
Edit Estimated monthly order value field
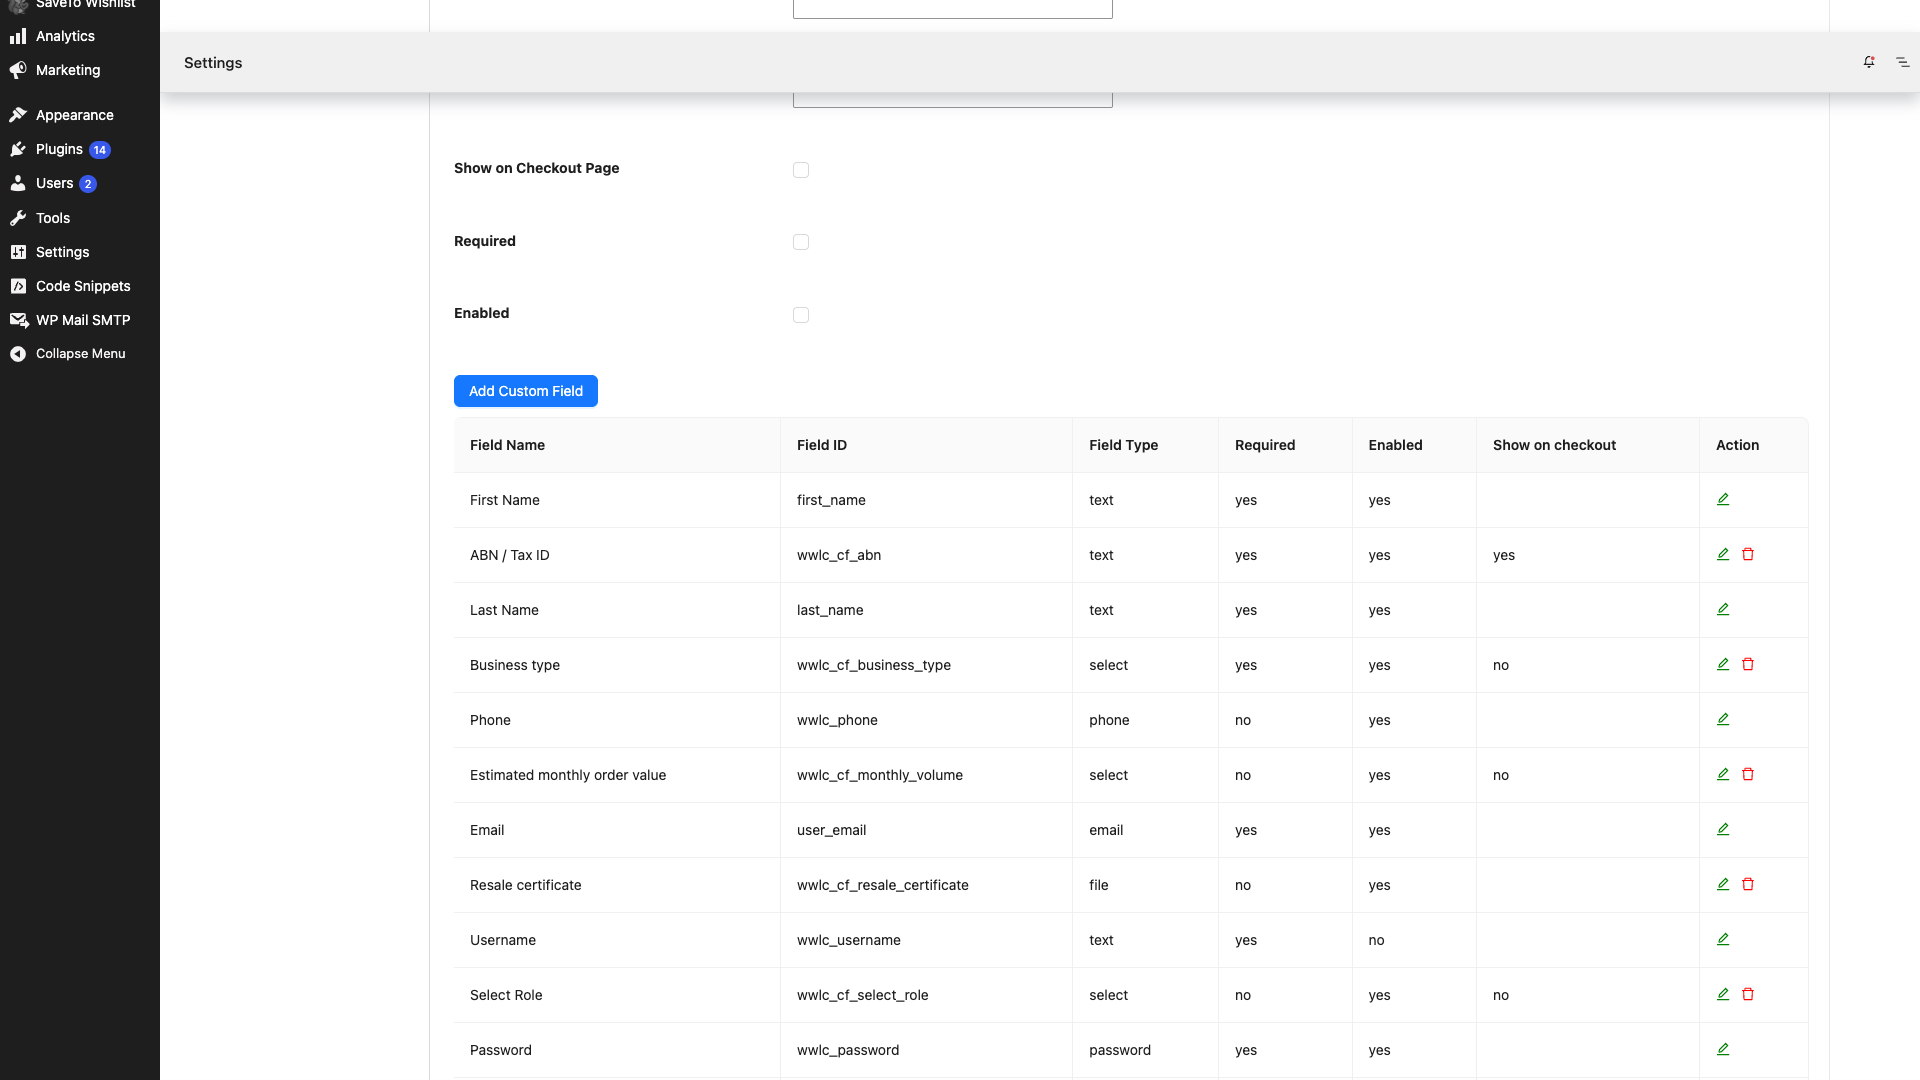pos(1723,774)
